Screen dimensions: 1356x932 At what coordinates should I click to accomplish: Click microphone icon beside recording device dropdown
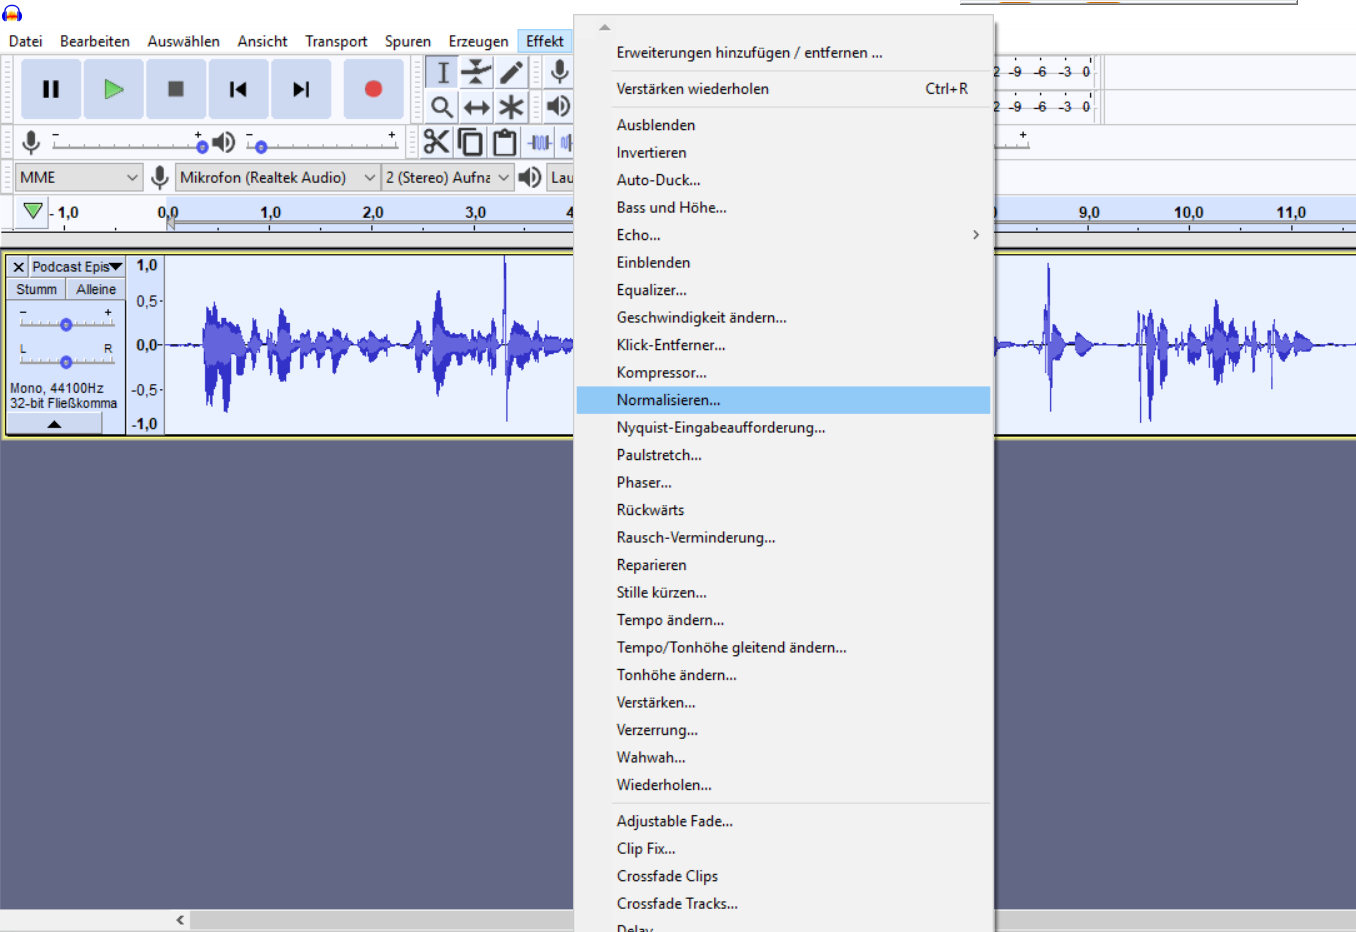point(159,178)
